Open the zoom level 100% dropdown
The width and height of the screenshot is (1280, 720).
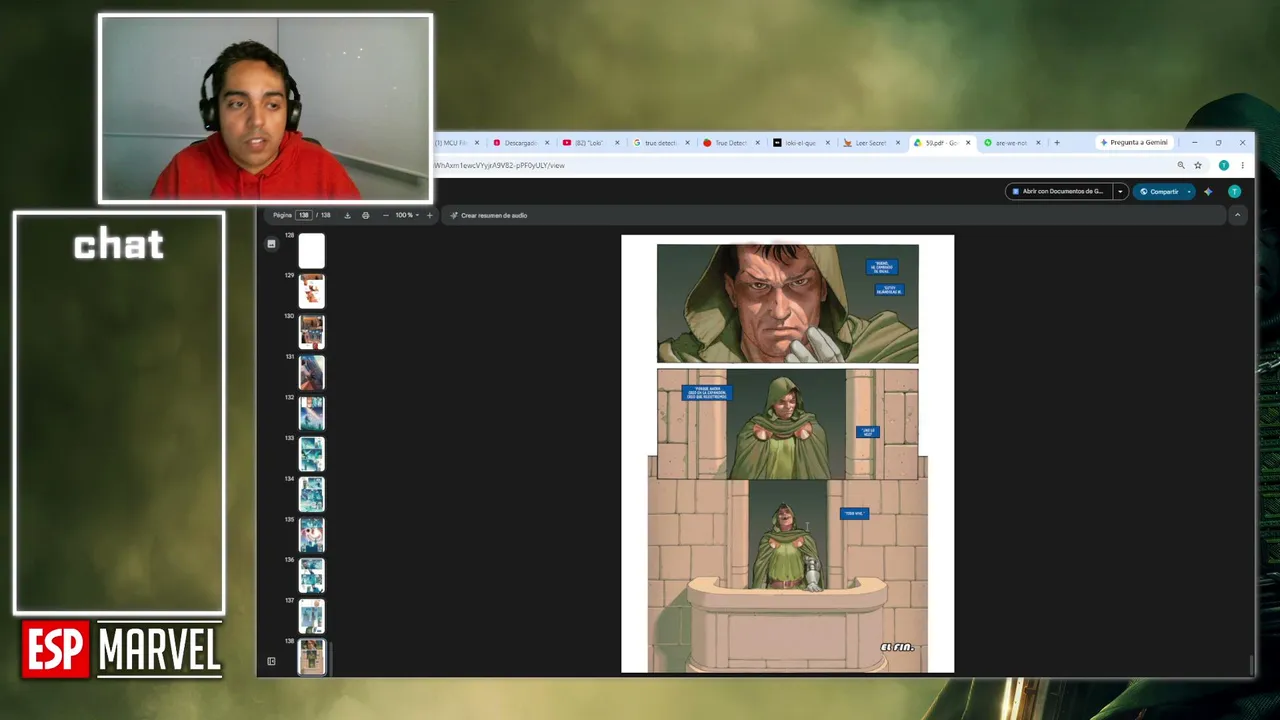coord(407,215)
